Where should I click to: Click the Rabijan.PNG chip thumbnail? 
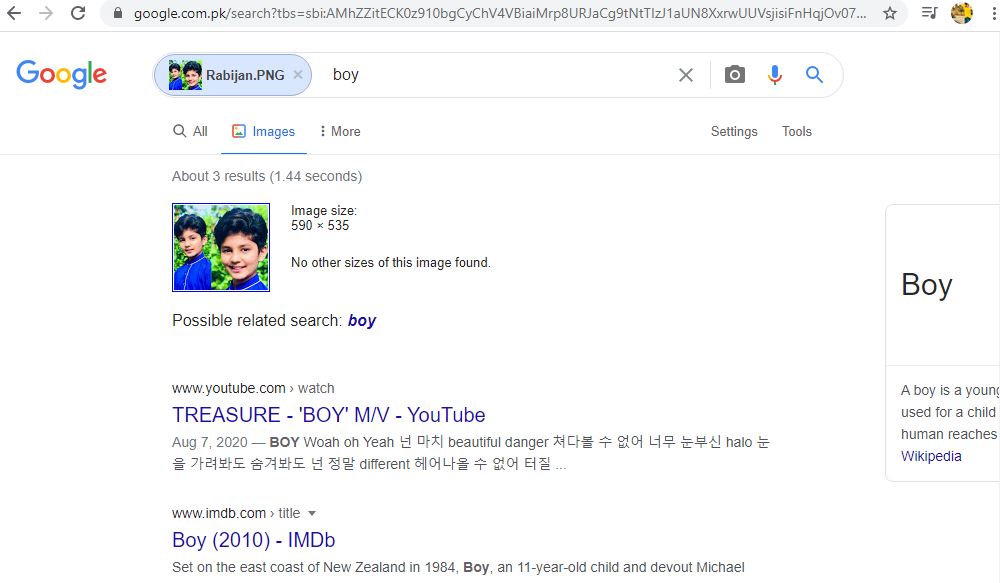pos(185,75)
